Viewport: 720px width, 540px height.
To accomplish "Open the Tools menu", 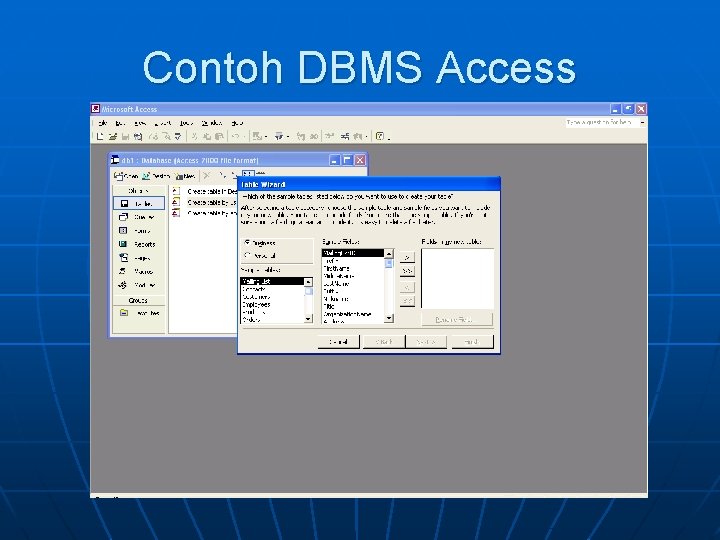I will coord(186,123).
